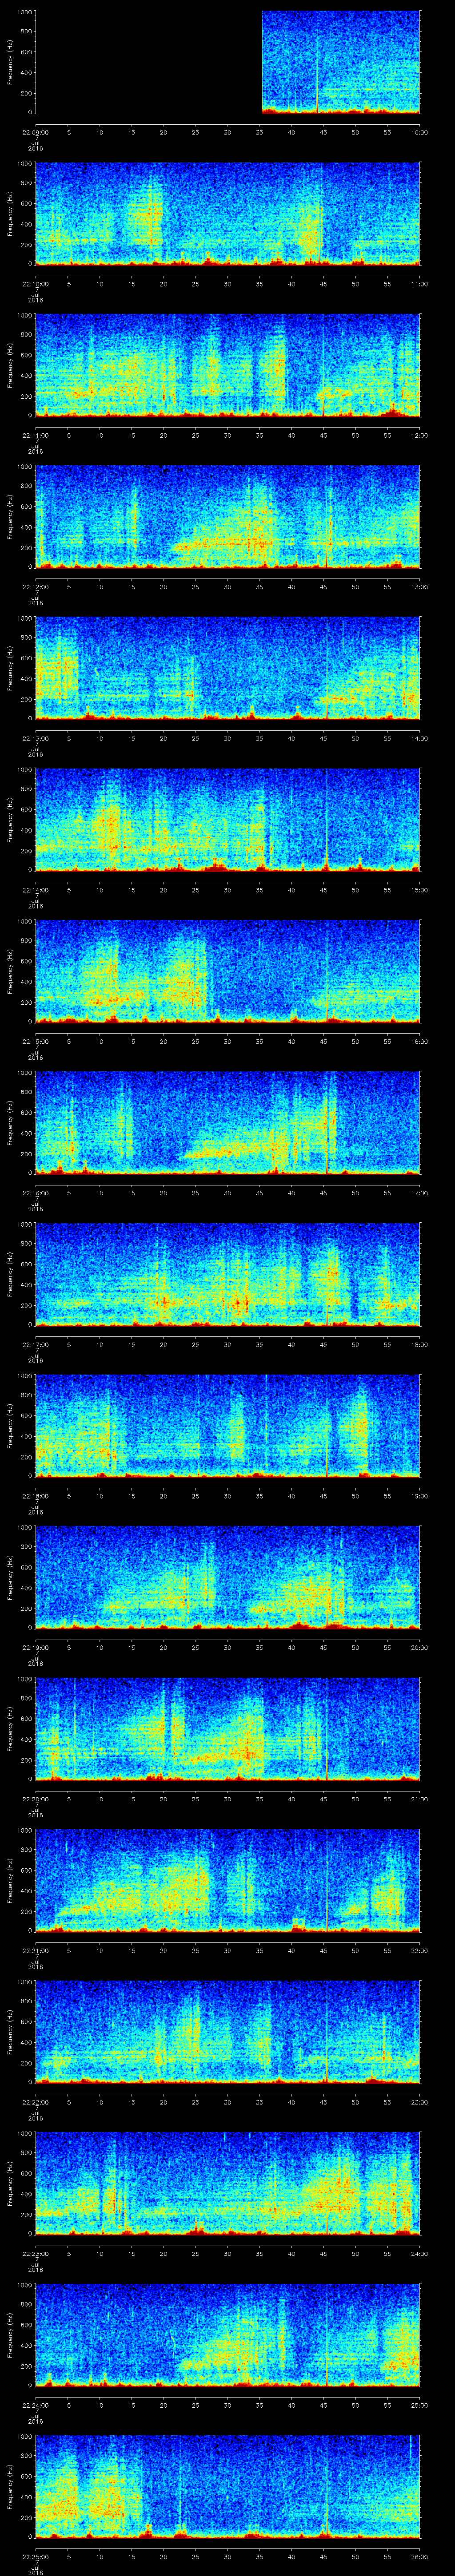Select the spectrogram panel starting at 22:10:00
455x2576 pixels.
(x=227, y=214)
